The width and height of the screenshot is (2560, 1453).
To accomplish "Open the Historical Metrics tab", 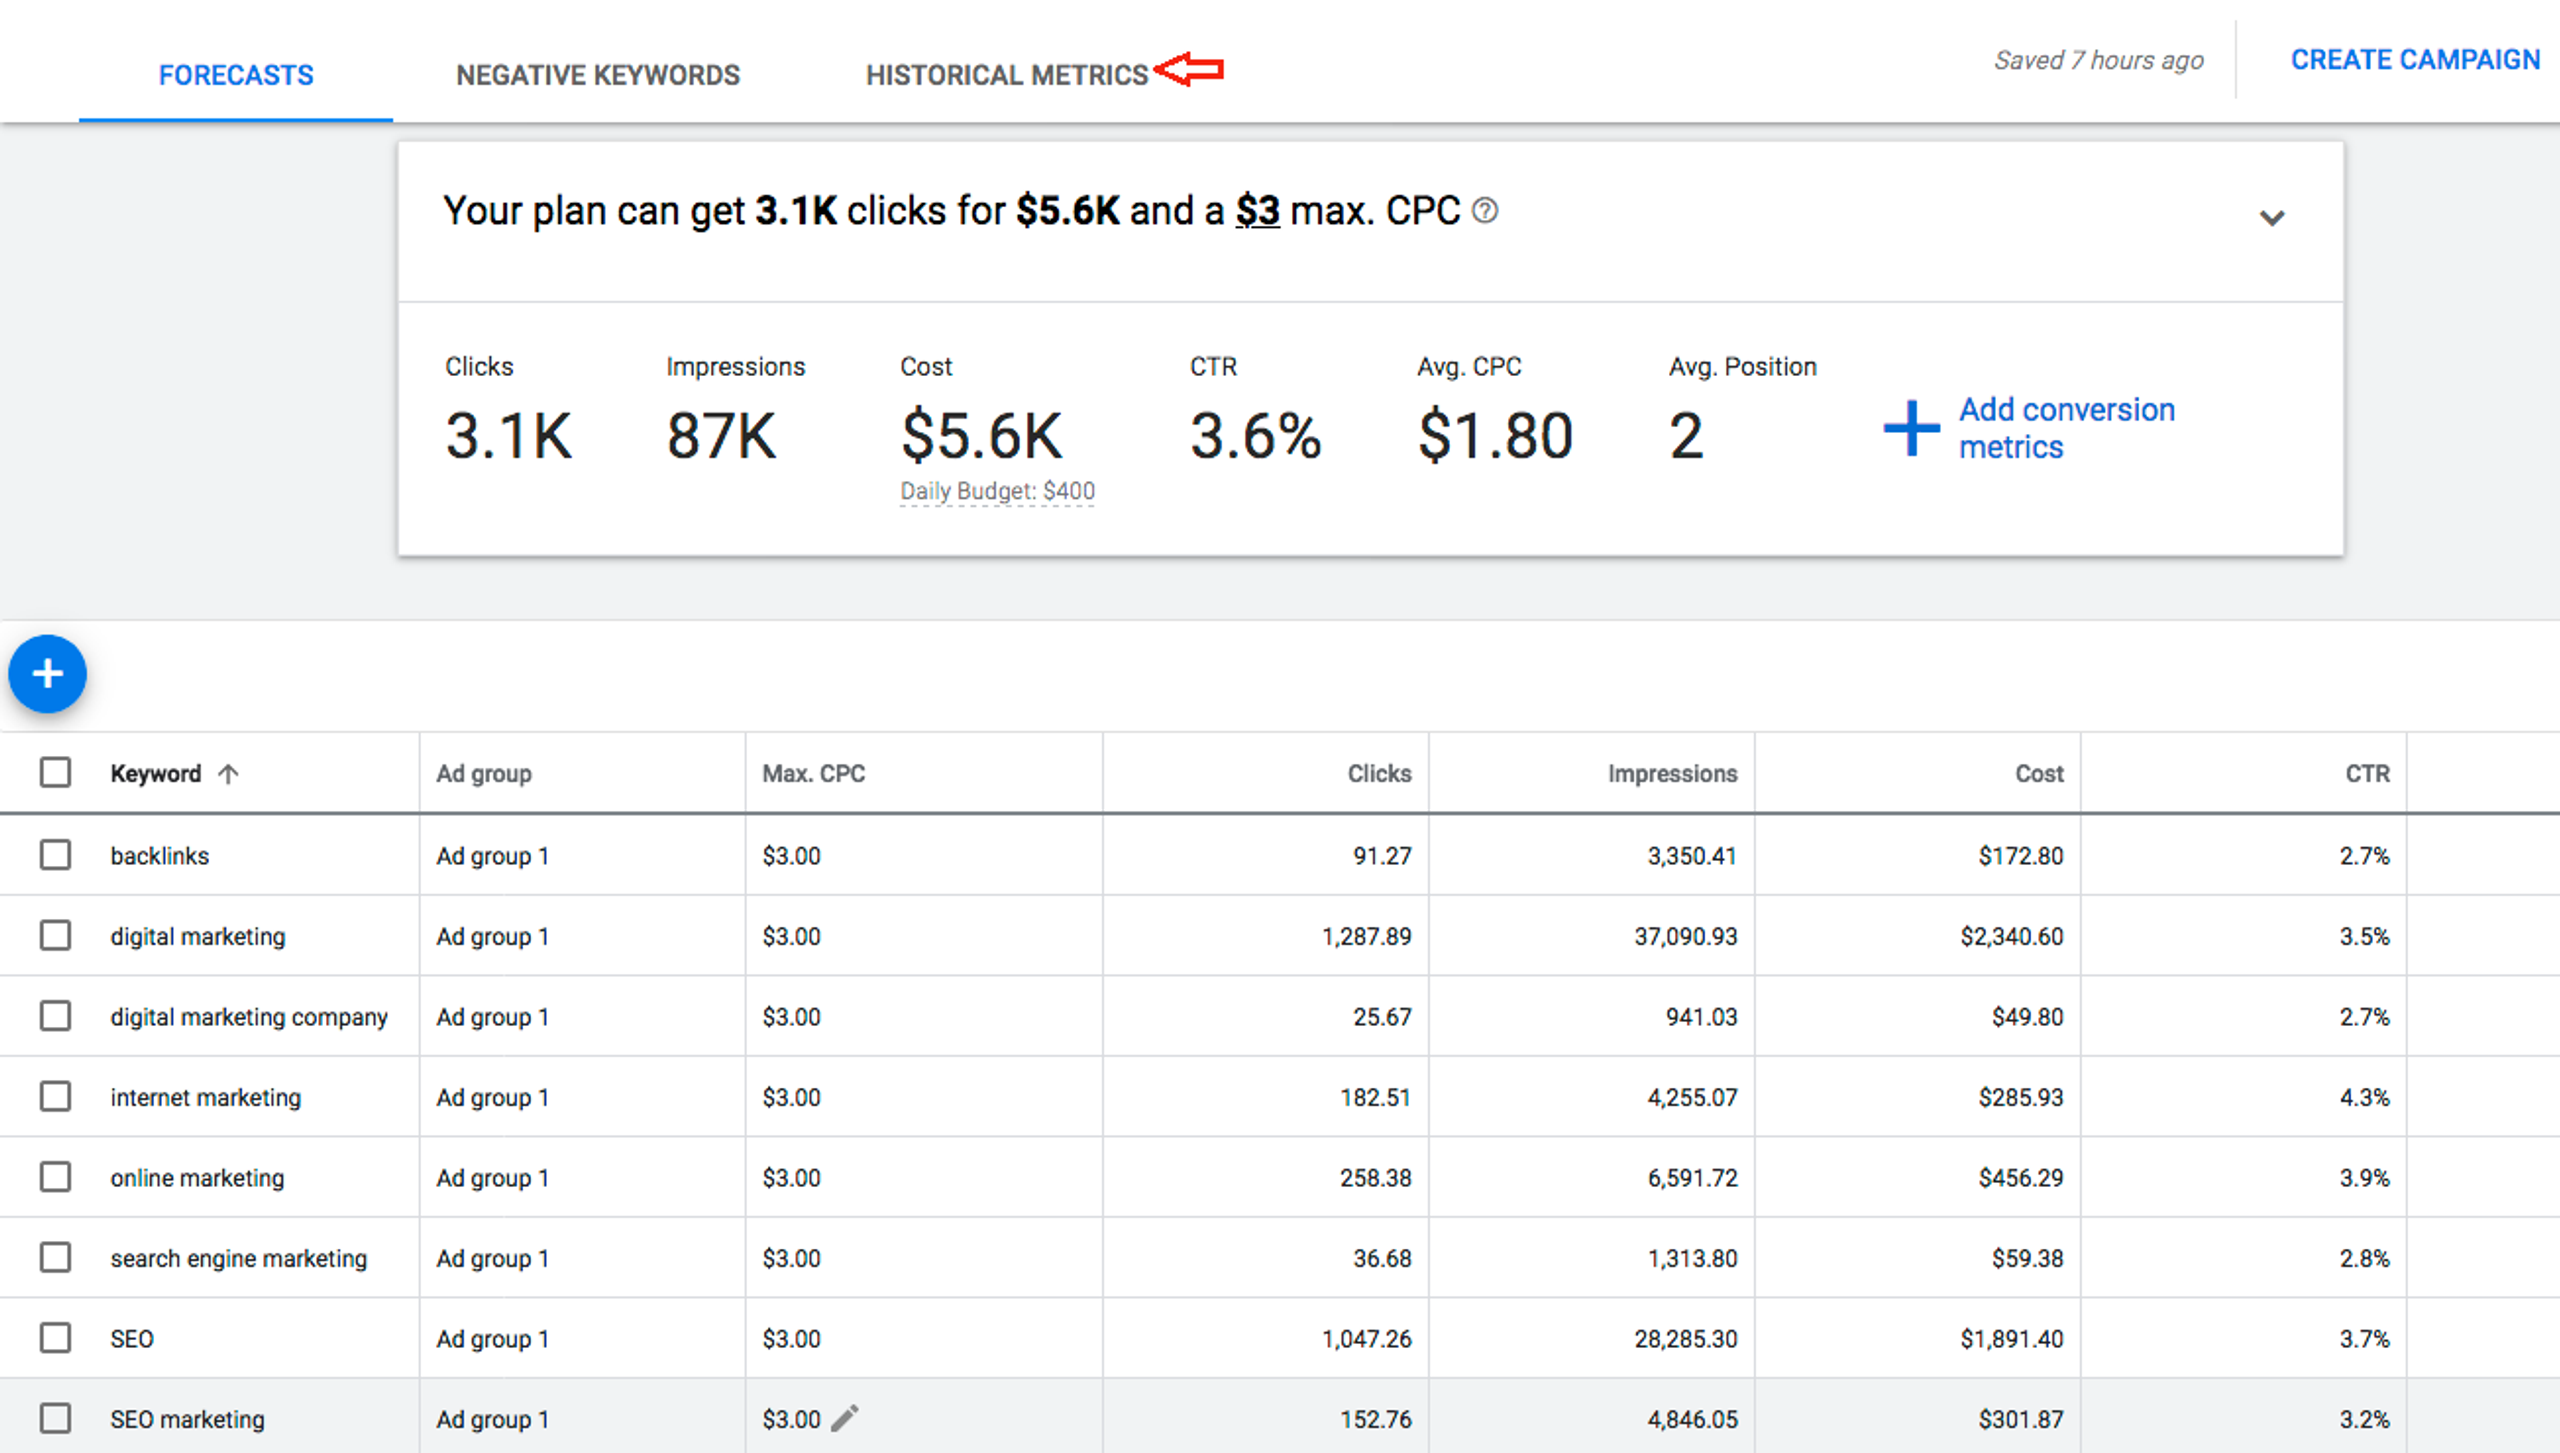I will click(x=1006, y=75).
